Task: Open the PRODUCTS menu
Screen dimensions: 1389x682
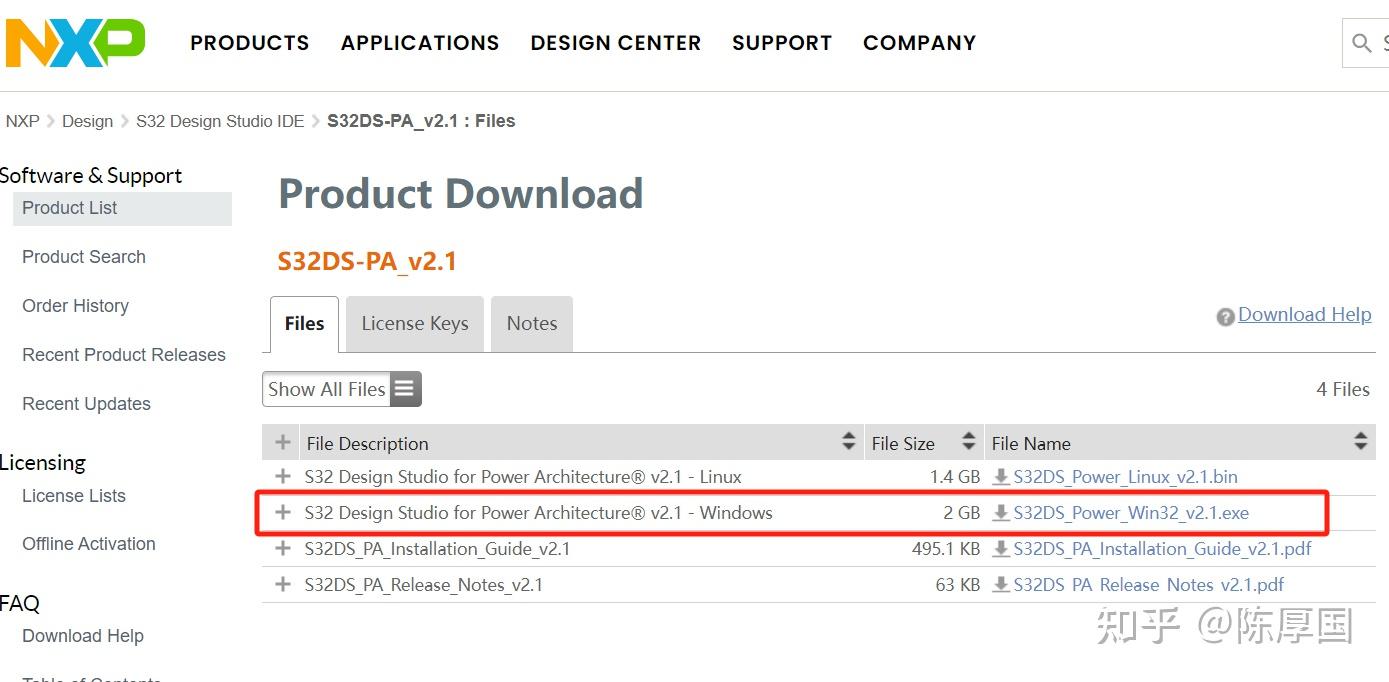Action: [x=250, y=43]
